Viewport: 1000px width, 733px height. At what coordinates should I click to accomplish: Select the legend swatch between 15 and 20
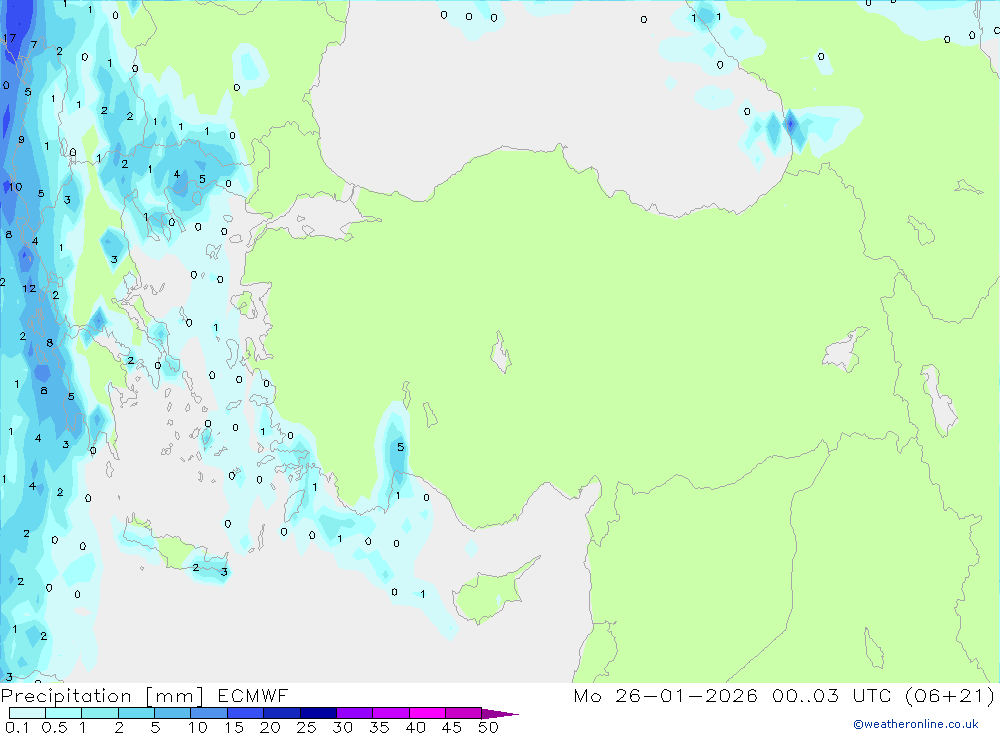(245, 713)
